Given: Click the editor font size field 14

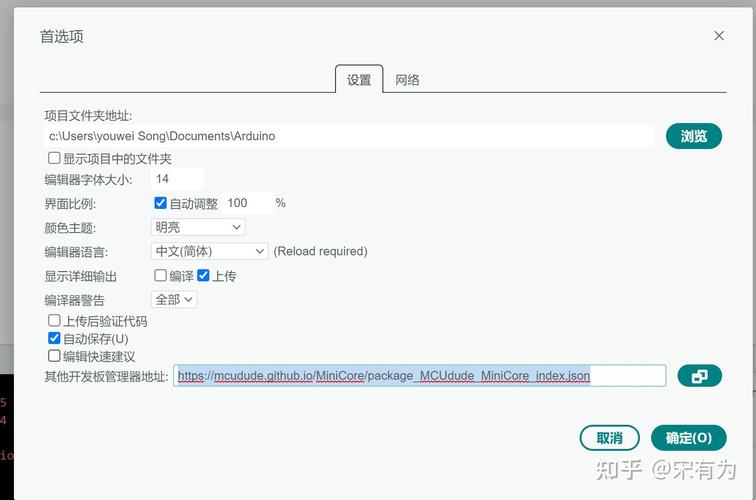Looking at the screenshot, I should 177,179.
